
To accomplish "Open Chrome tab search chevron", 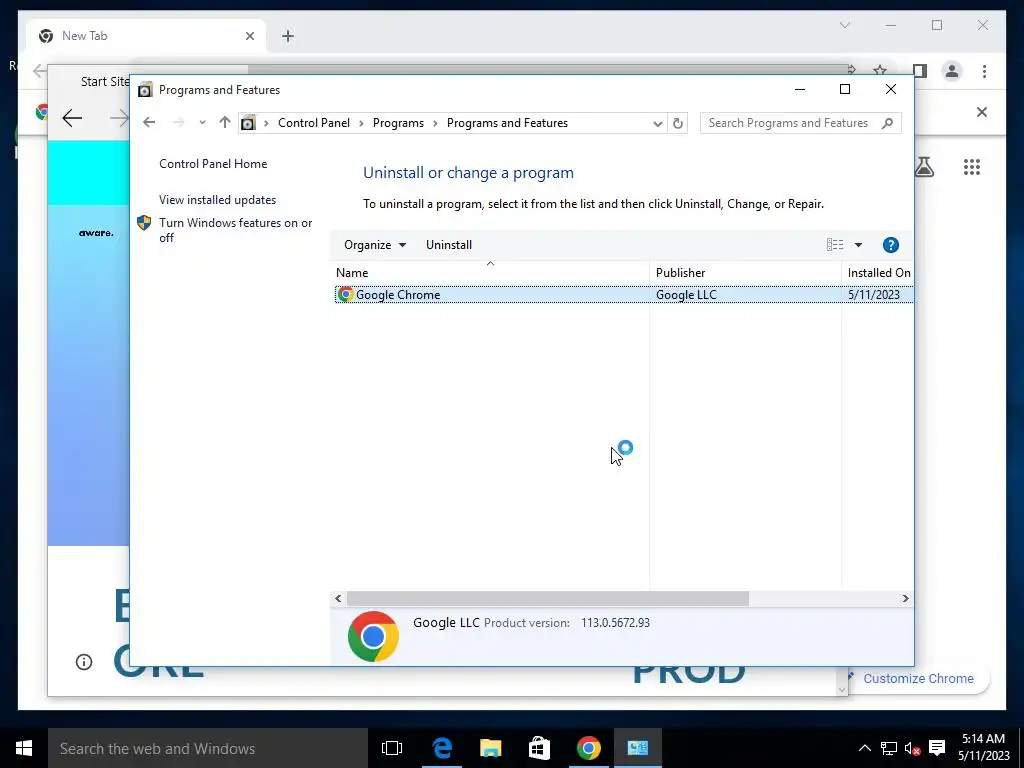I will click(x=844, y=25).
